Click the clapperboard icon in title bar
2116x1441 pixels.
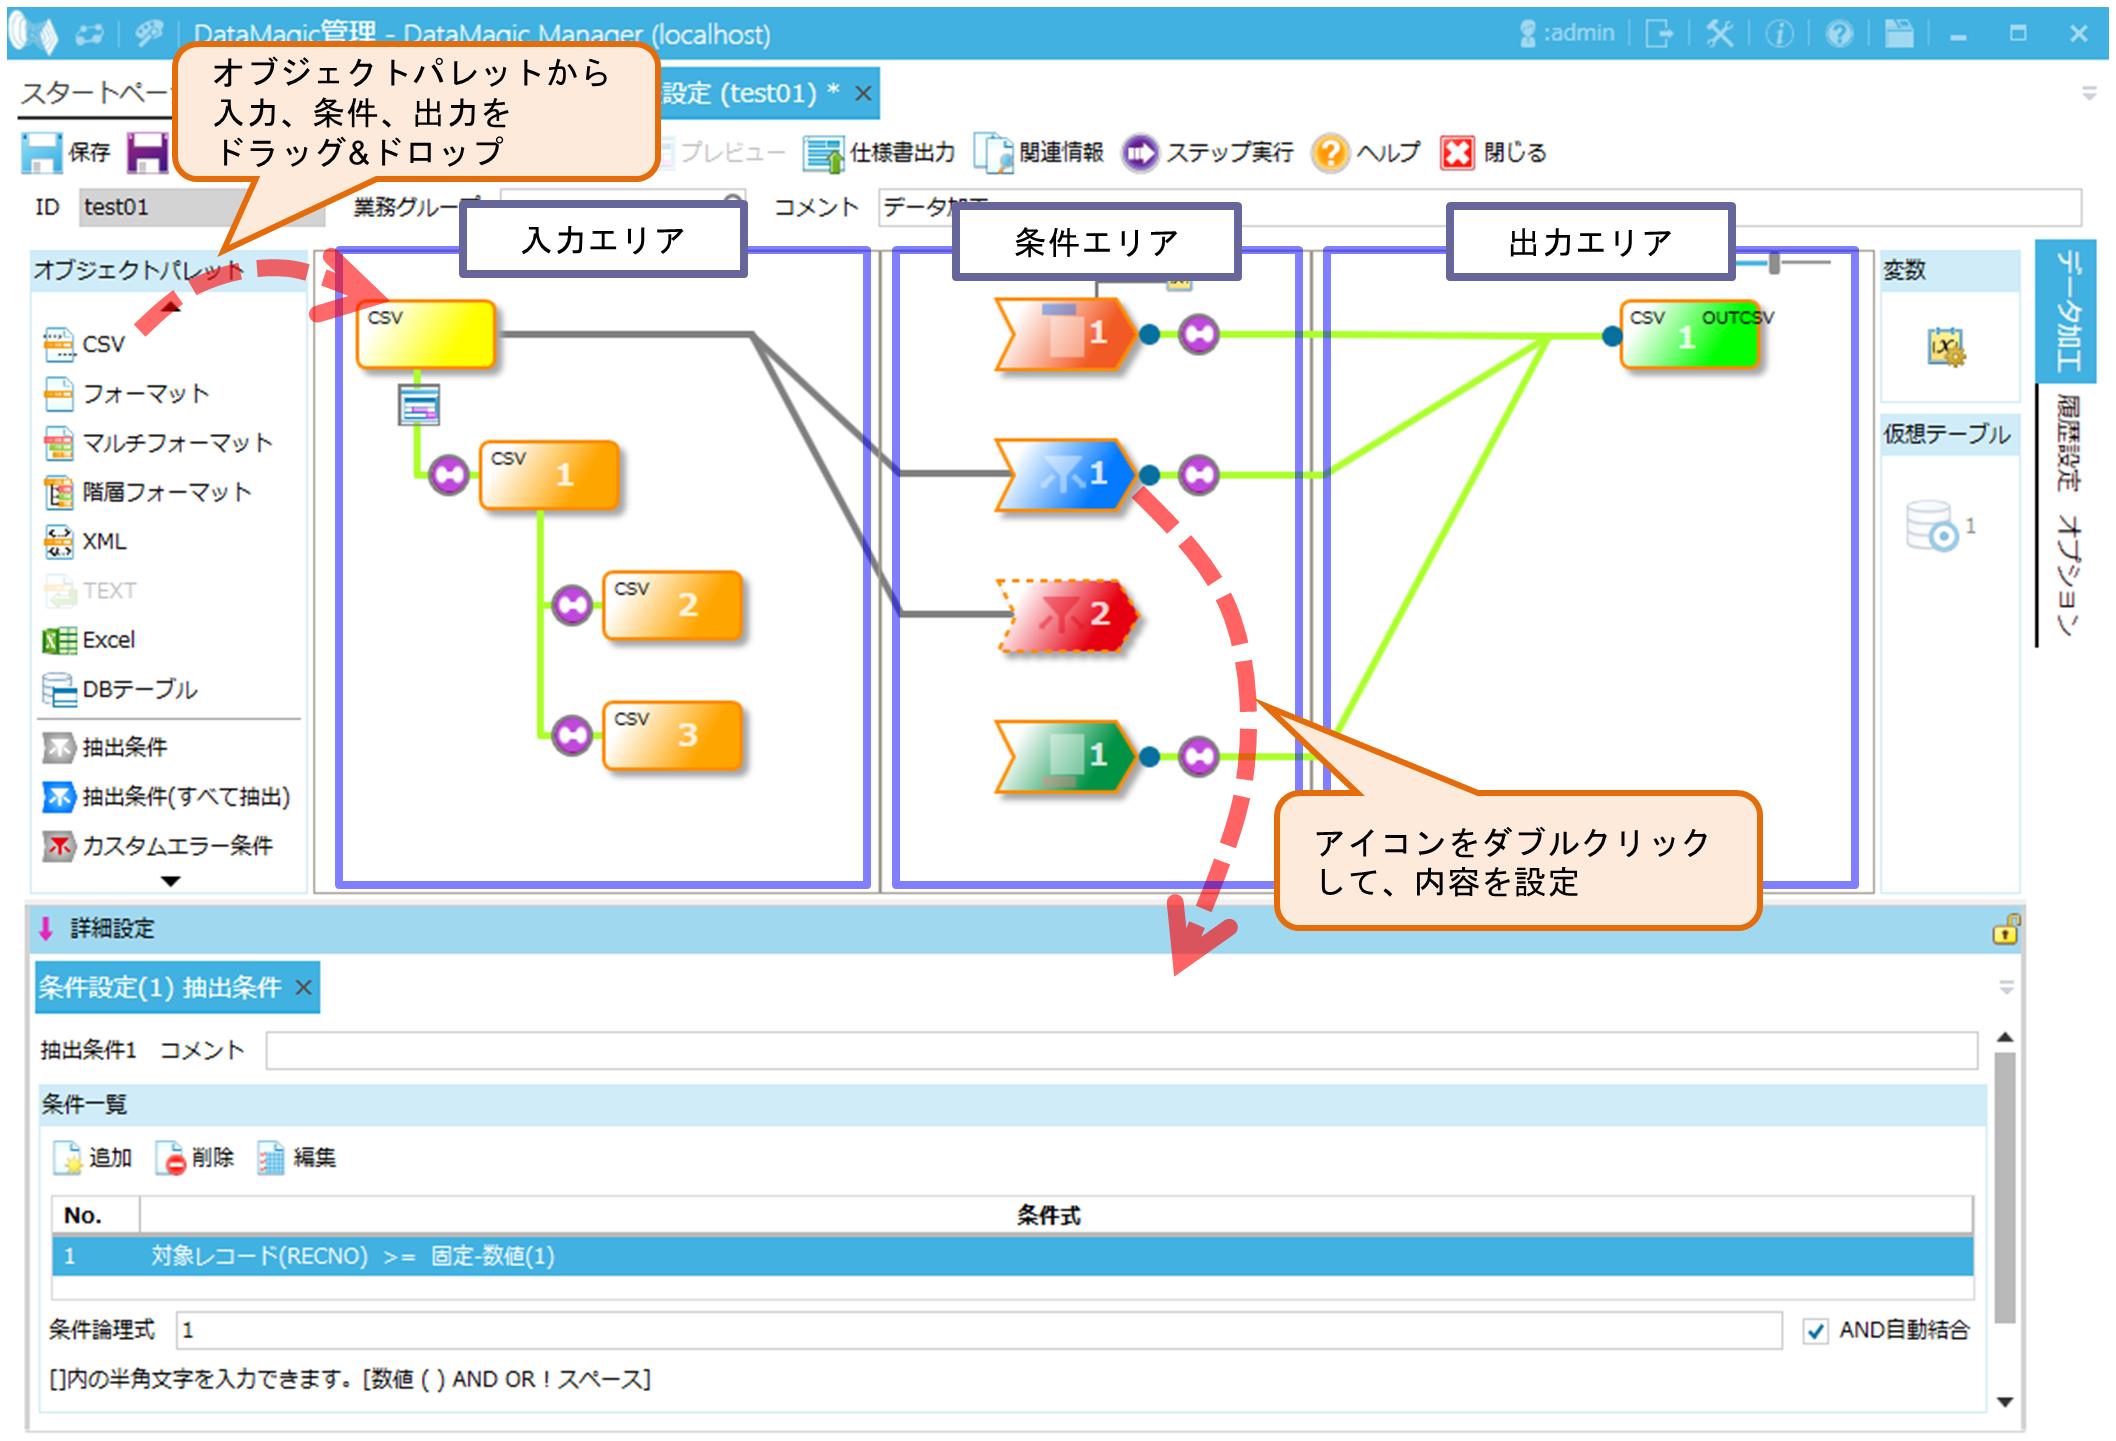[1899, 34]
